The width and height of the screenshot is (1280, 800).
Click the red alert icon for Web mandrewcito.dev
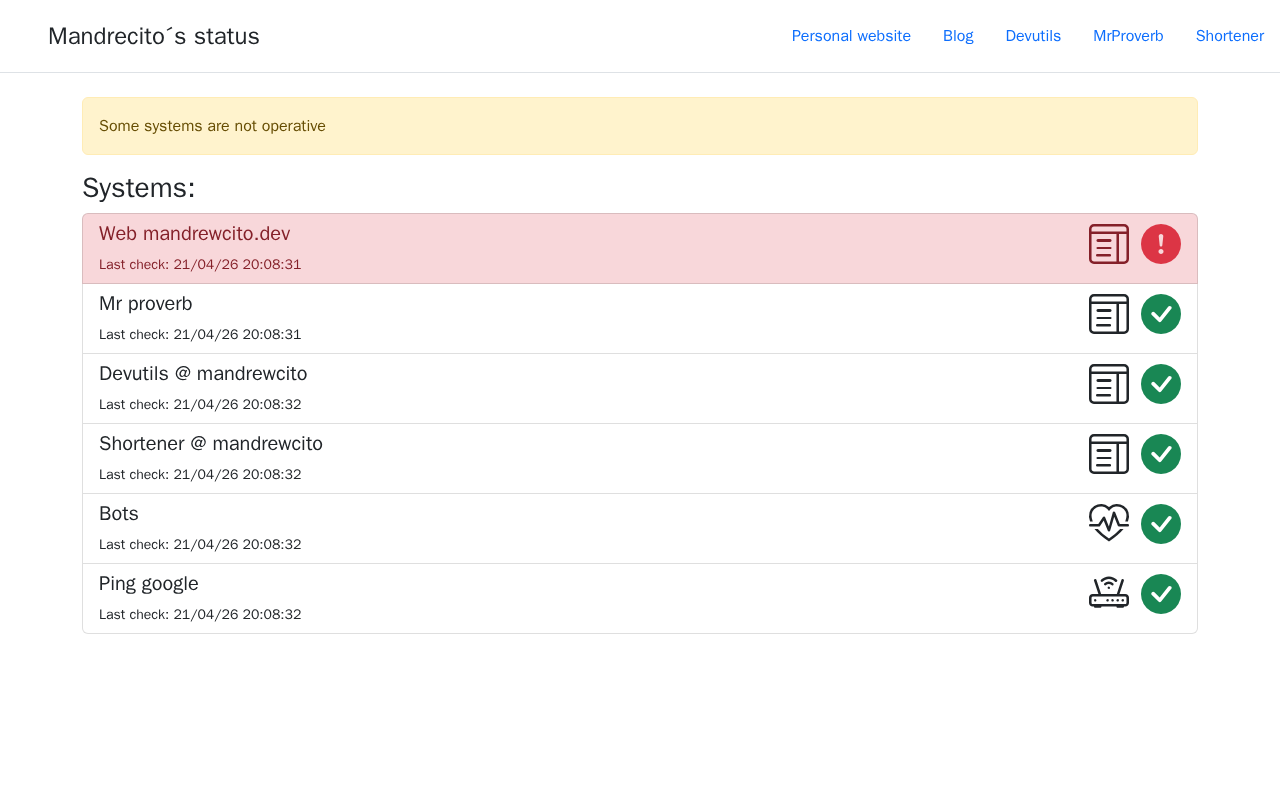[1161, 244]
